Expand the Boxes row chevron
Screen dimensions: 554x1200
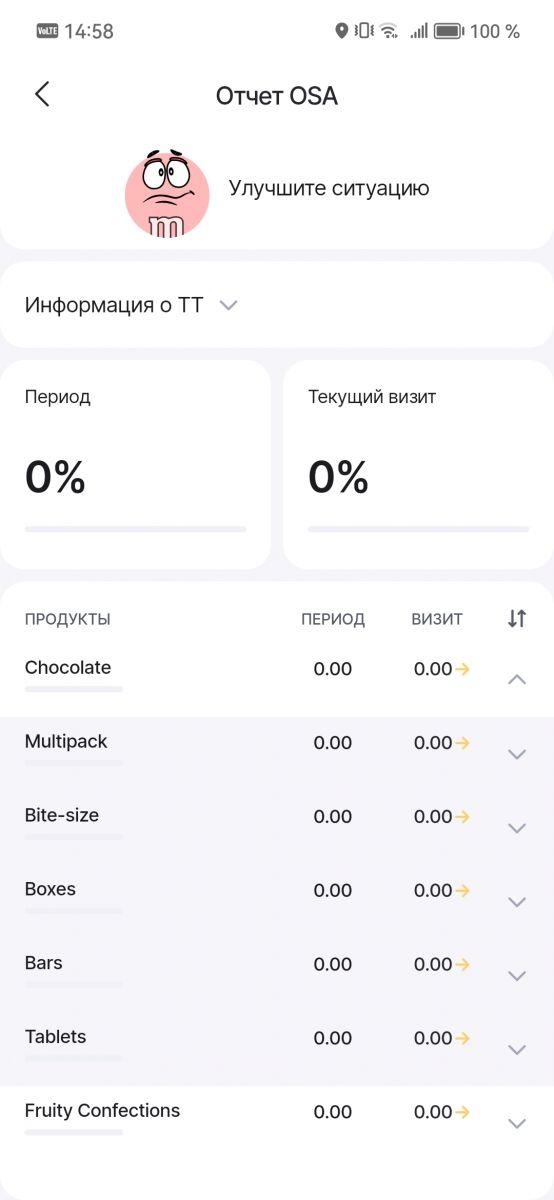coord(517,902)
